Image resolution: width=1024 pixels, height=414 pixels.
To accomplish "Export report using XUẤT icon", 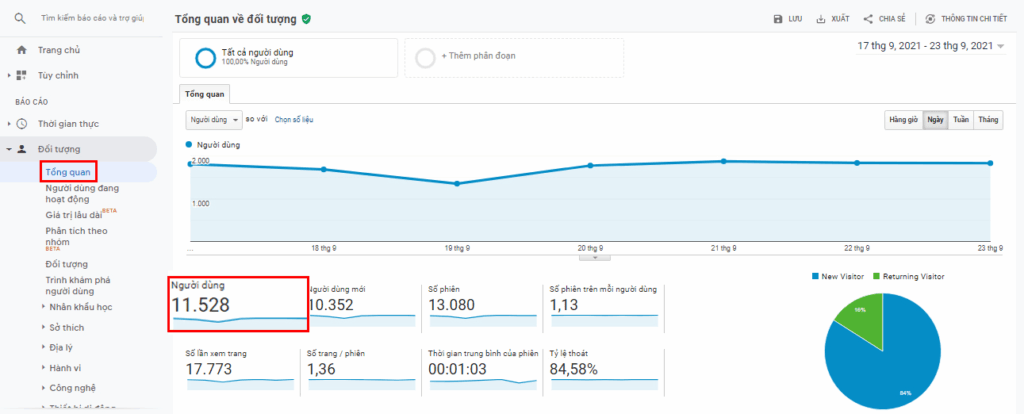I will [x=821, y=19].
